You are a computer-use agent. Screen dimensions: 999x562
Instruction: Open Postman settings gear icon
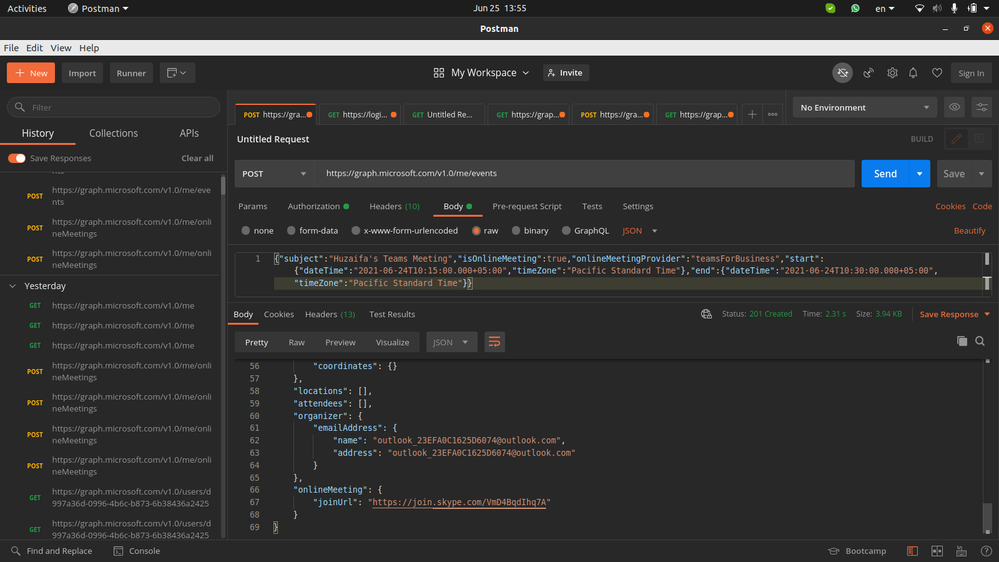click(x=892, y=73)
